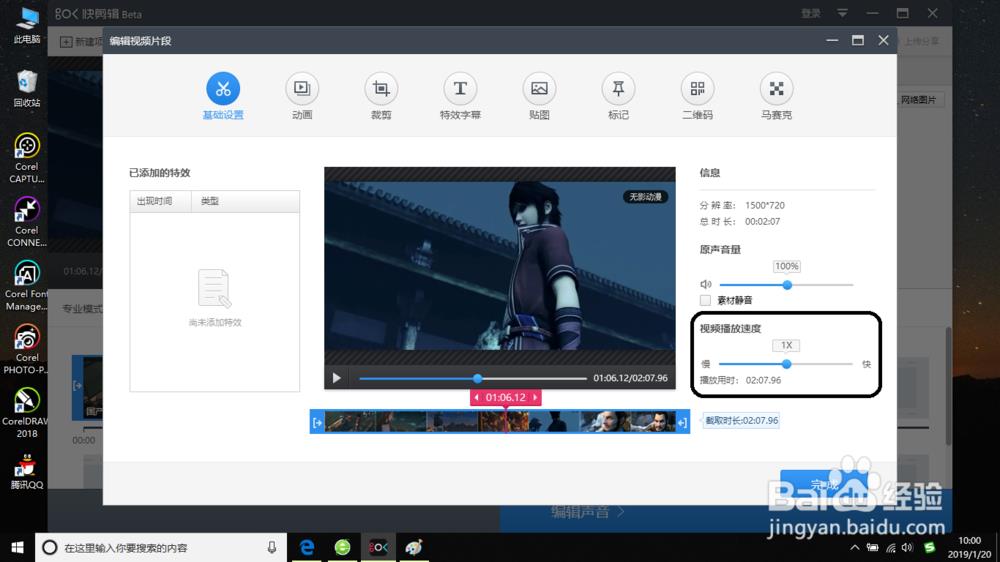Adjust the 视频播放速度 speed slider
This screenshot has height=562, width=1000.
click(786, 364)
